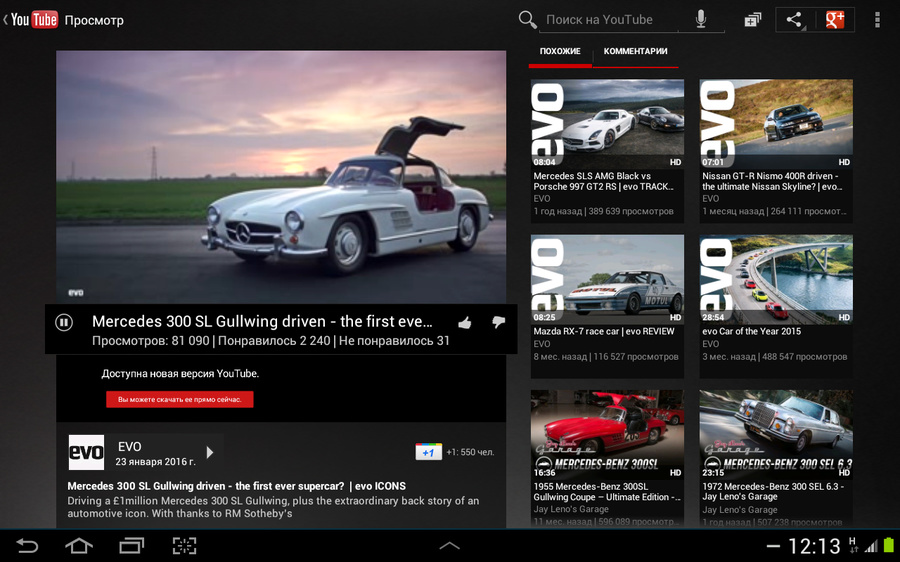Pause the Mercedes 300 SL video
Screen dimensions: 900x562
pyautogui.click(x=64, y=323)
